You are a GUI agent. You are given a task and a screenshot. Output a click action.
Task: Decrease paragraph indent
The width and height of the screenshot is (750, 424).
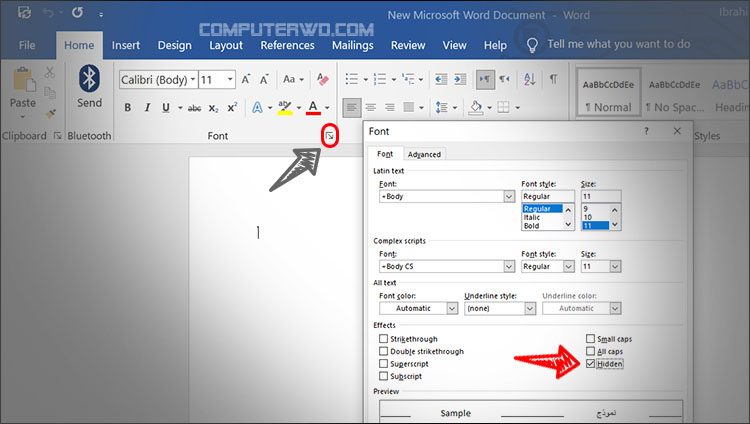click(x=441, y=79)
